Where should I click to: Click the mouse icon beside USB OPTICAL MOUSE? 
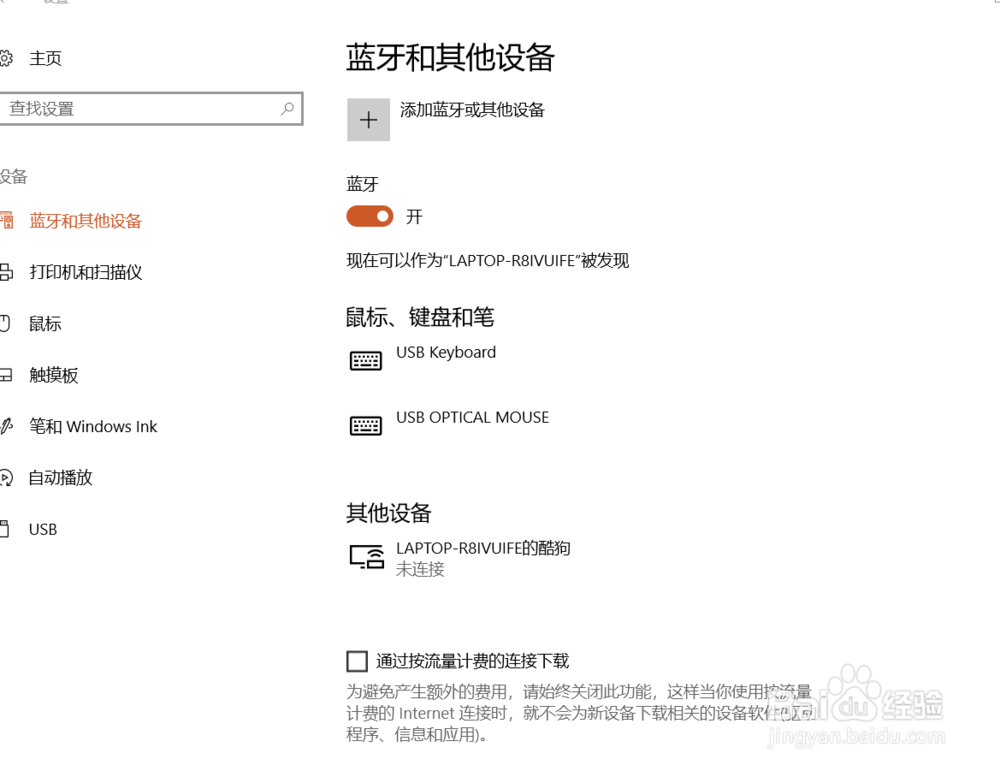(x=365, y=425)
